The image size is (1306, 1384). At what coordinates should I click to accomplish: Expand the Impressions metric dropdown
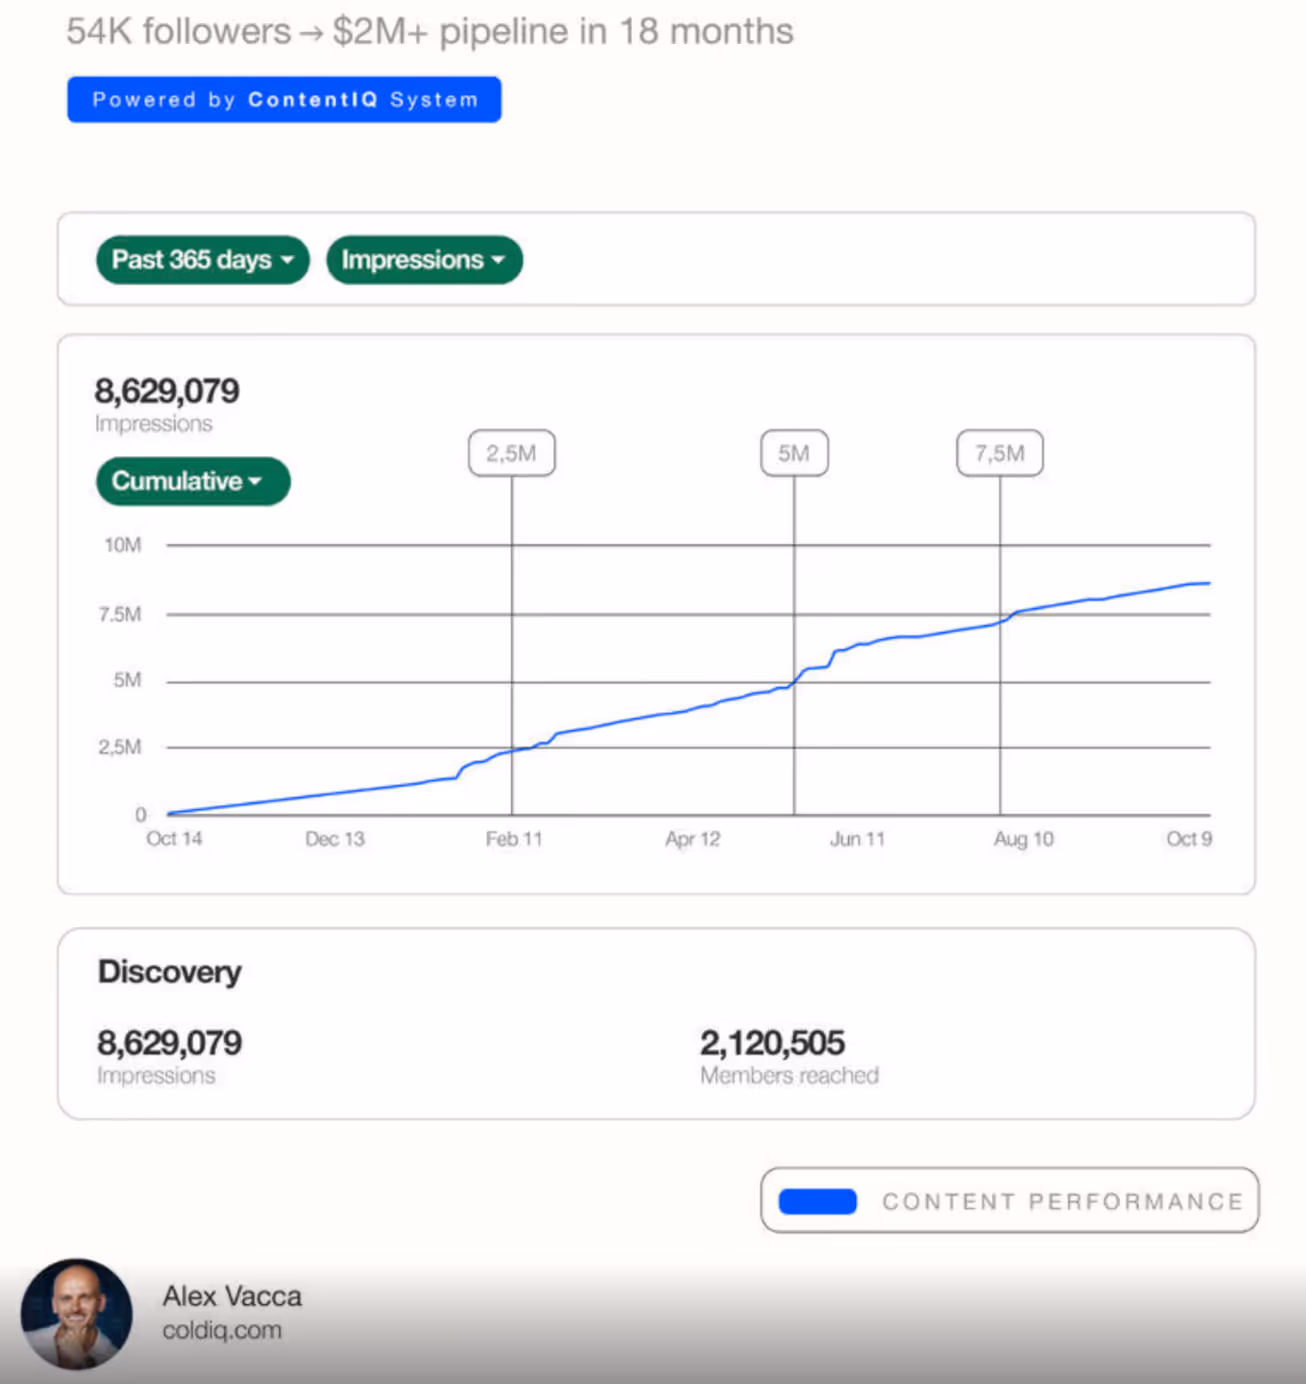pyautogui.click(x=500, y=260)
